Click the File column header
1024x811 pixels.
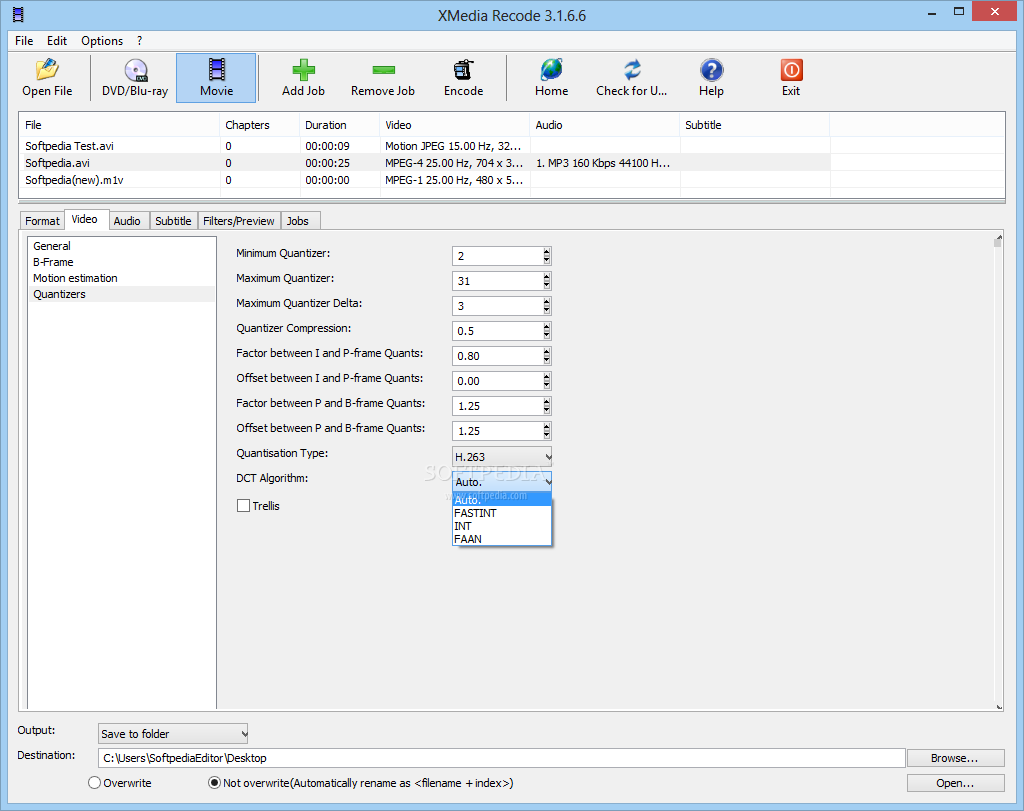coord(120,125)
